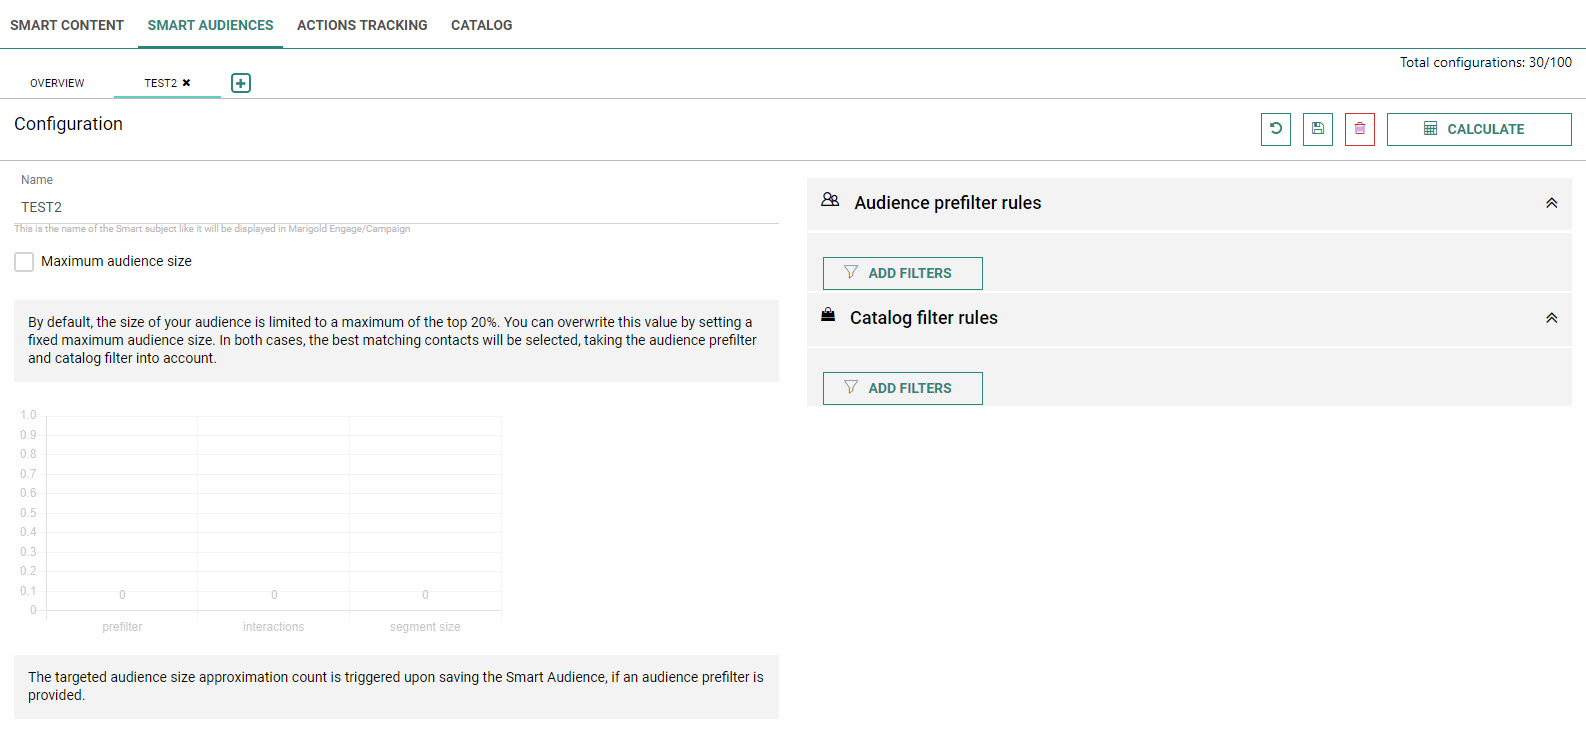The width and height of the screenshot is (1586, 731).
Task: Go to the Catalog tab
Action: pyautogui.click(x=481, y=25)
